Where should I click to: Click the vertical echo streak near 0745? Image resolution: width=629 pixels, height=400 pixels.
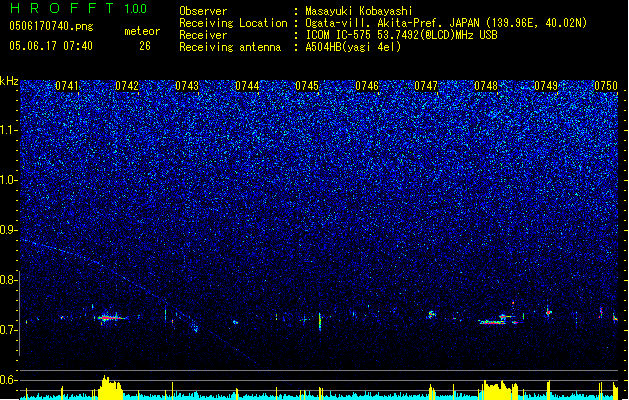pyautogui.click(x=320, y=321)
